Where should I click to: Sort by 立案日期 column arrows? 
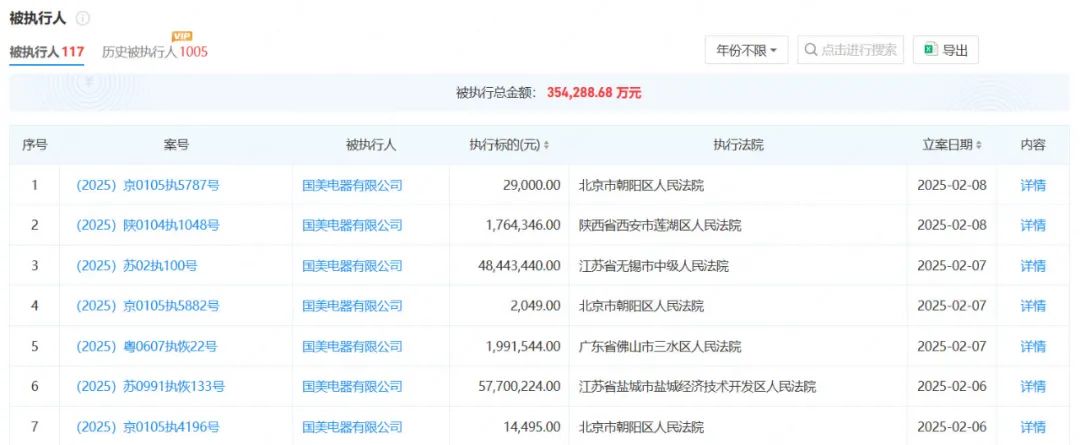tap(978, 146)
